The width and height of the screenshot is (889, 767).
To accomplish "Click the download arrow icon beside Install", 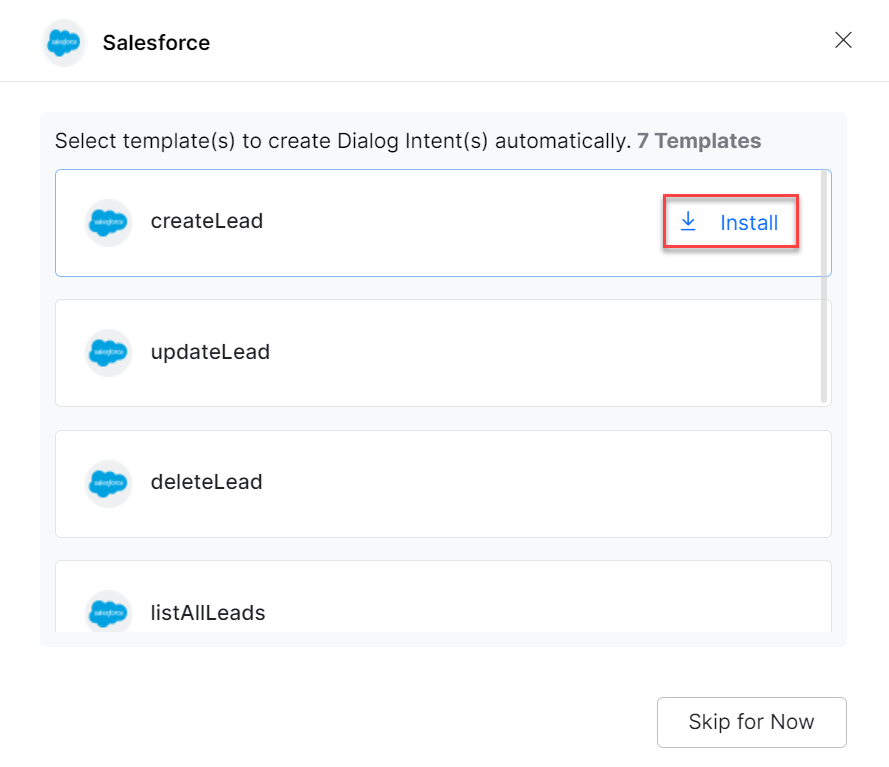I will click(x=688, y=221).
